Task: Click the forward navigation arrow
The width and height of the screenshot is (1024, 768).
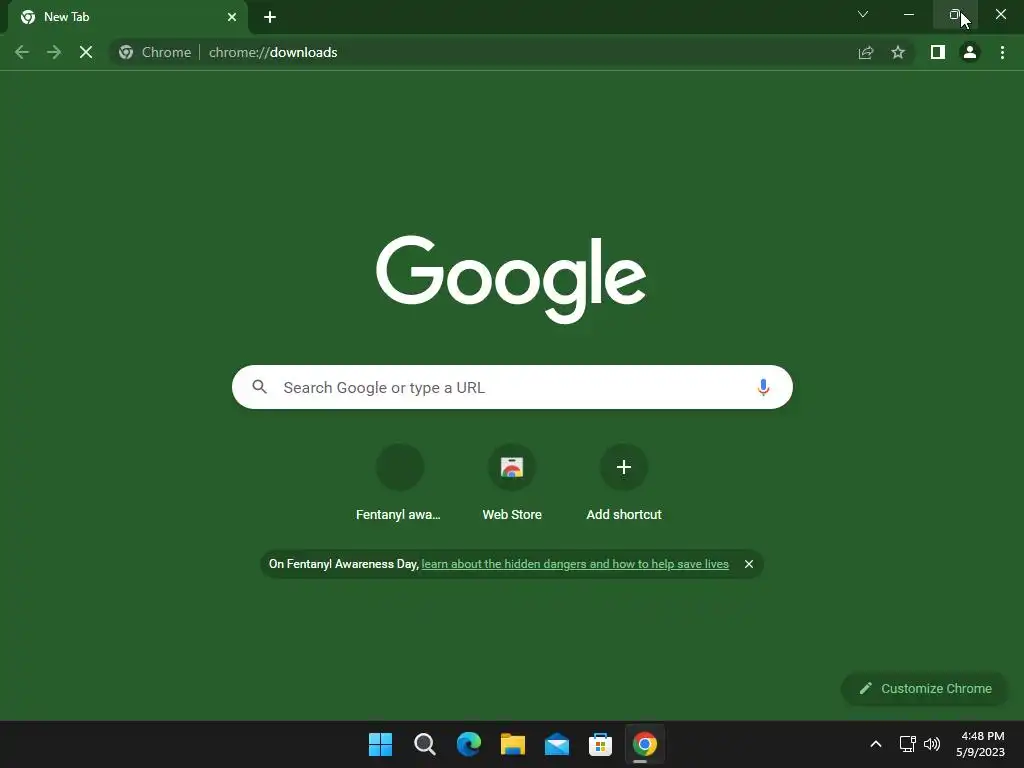Action: [x=54, y=52]
